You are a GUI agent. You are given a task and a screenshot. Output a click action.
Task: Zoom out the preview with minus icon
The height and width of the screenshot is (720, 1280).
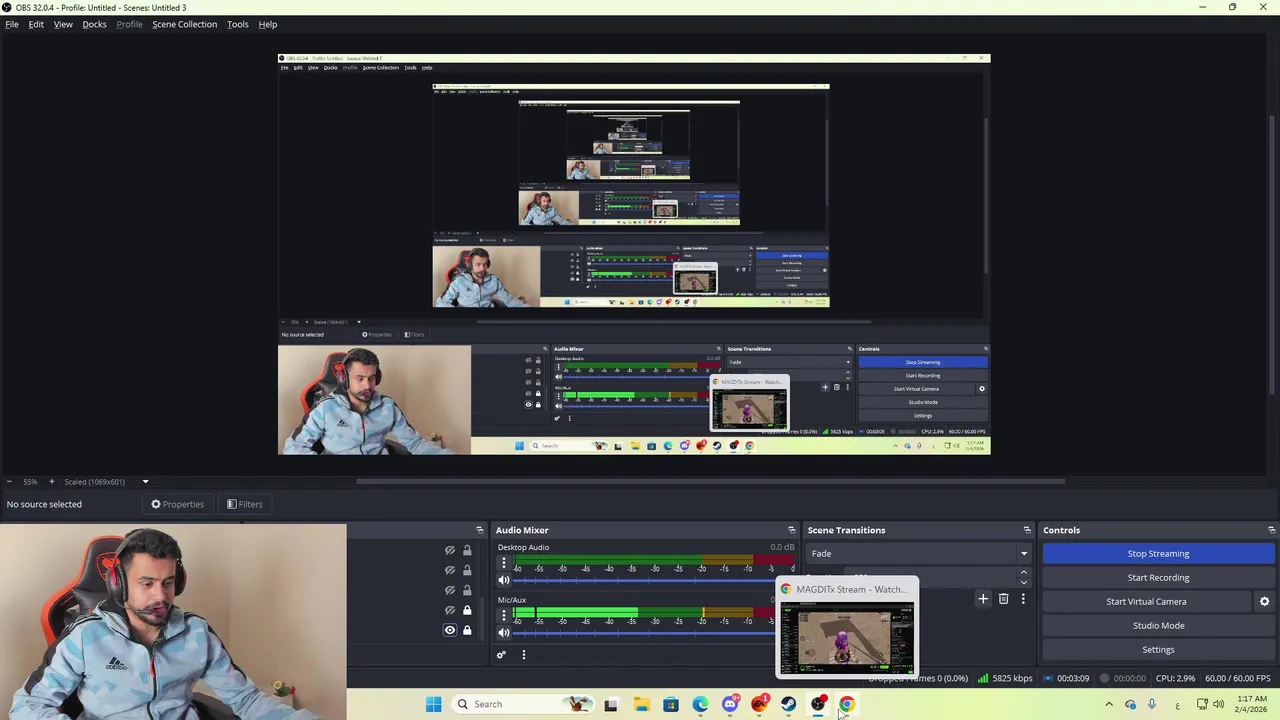pos(11,482)
